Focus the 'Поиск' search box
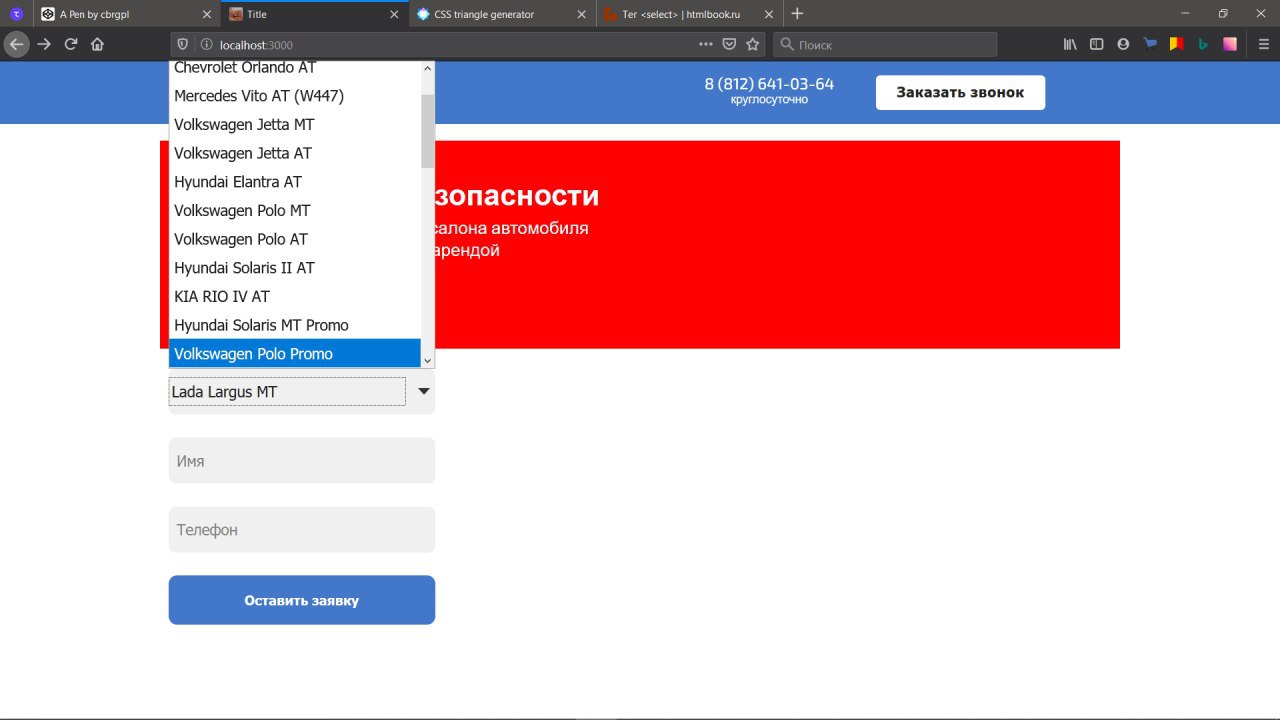Image resolution: width=1280 pixels, height=720 pixels. 885,44
